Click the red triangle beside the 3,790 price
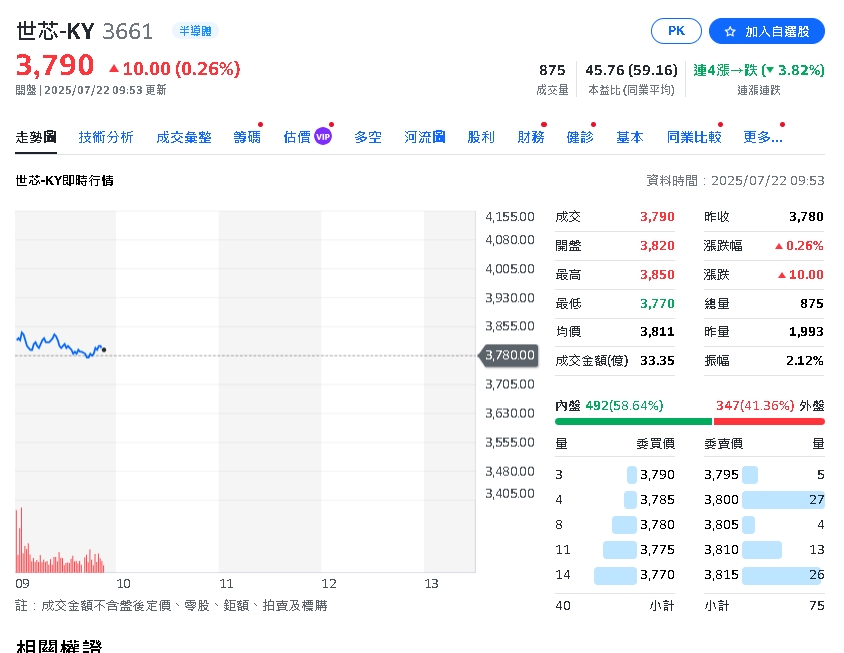This screenshot has width=844, height=653. [112, 70]
